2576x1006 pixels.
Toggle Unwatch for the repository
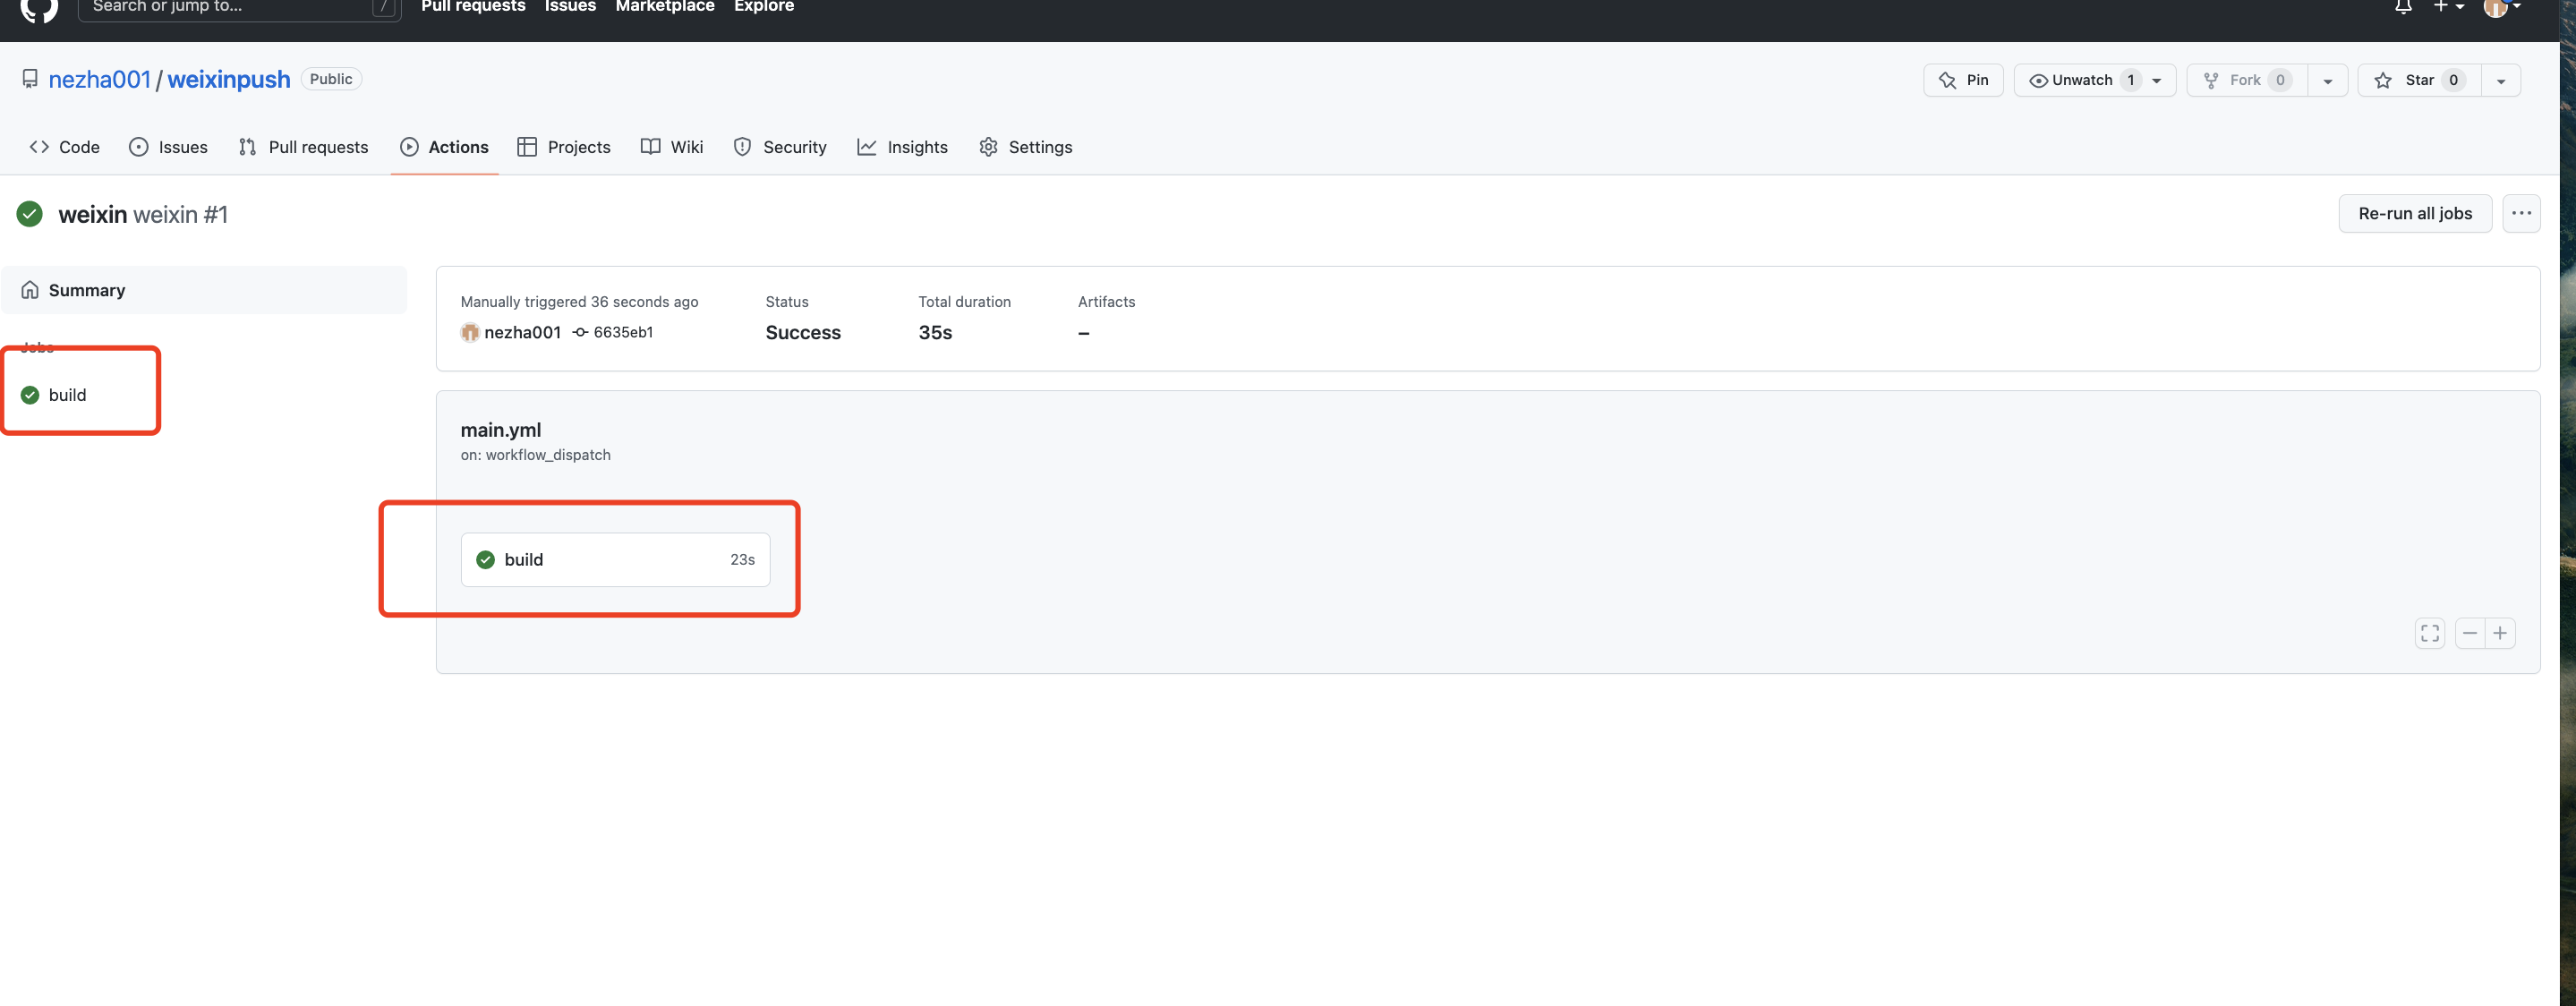2082,80
